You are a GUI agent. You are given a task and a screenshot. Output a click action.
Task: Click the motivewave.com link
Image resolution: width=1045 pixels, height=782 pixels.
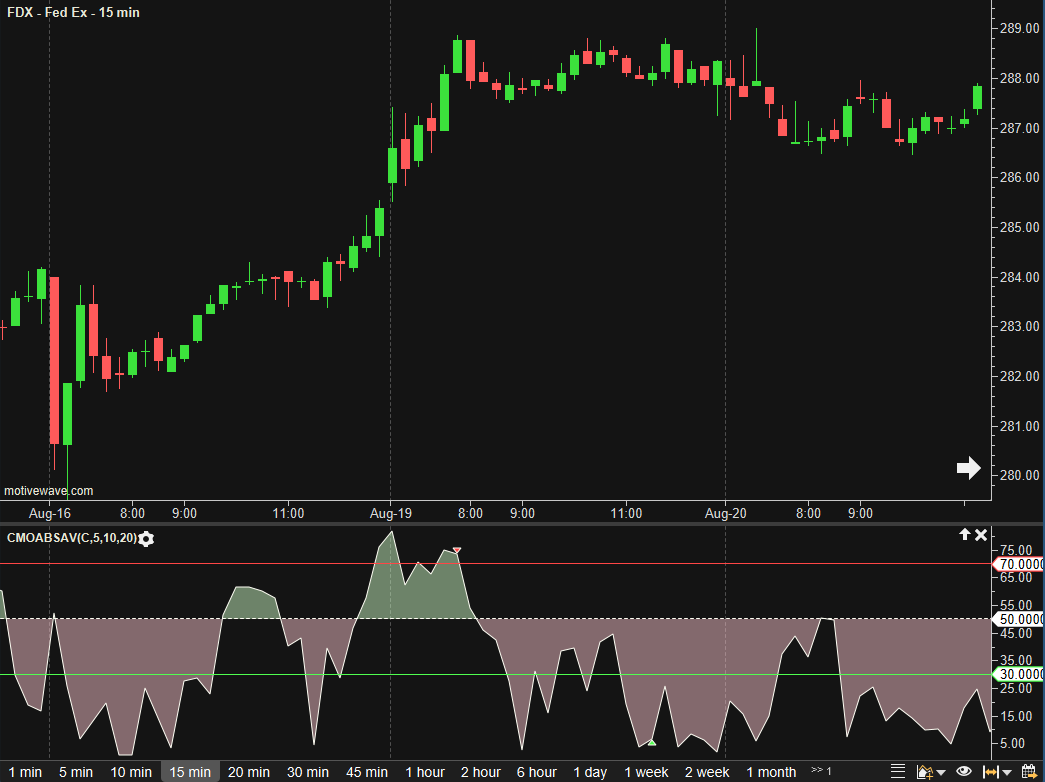click(x=49, y=491)
